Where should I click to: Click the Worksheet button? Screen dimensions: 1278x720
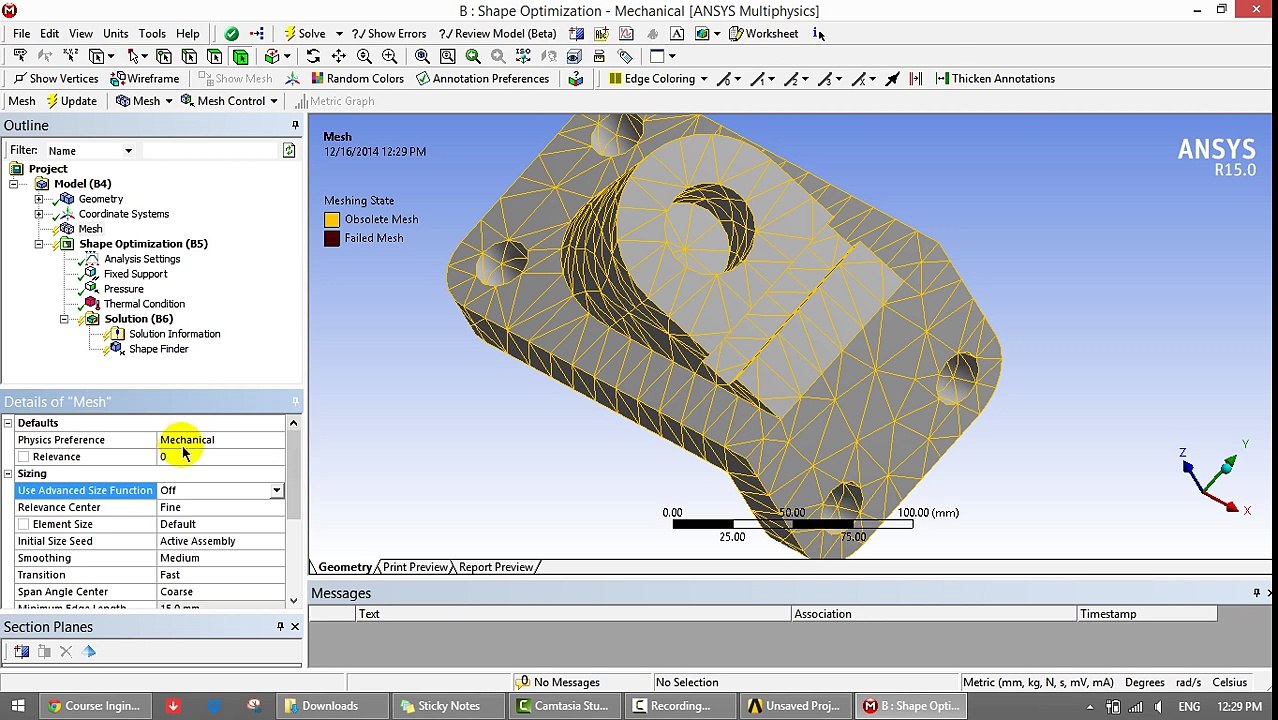(x=763, y=33)
